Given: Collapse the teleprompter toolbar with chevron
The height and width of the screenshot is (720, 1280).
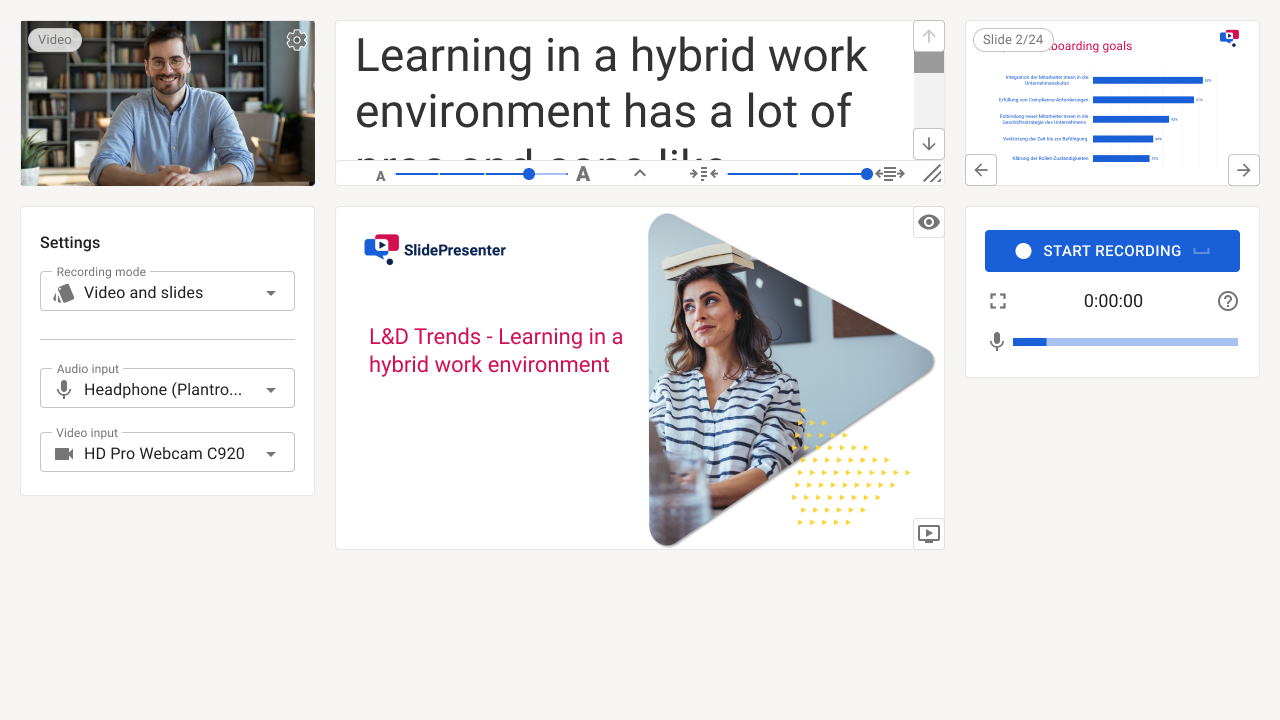Looking at the screenshot, I should click(640, 173).
